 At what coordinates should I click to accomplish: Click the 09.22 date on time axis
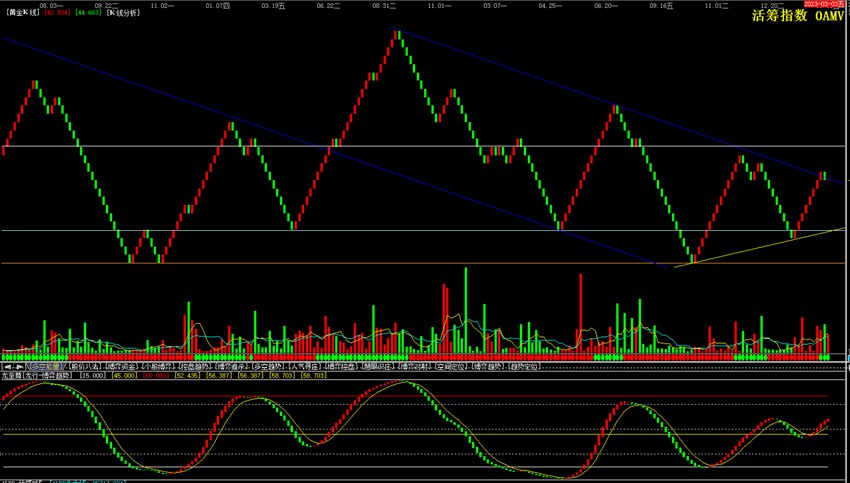(x=106, y=5)
